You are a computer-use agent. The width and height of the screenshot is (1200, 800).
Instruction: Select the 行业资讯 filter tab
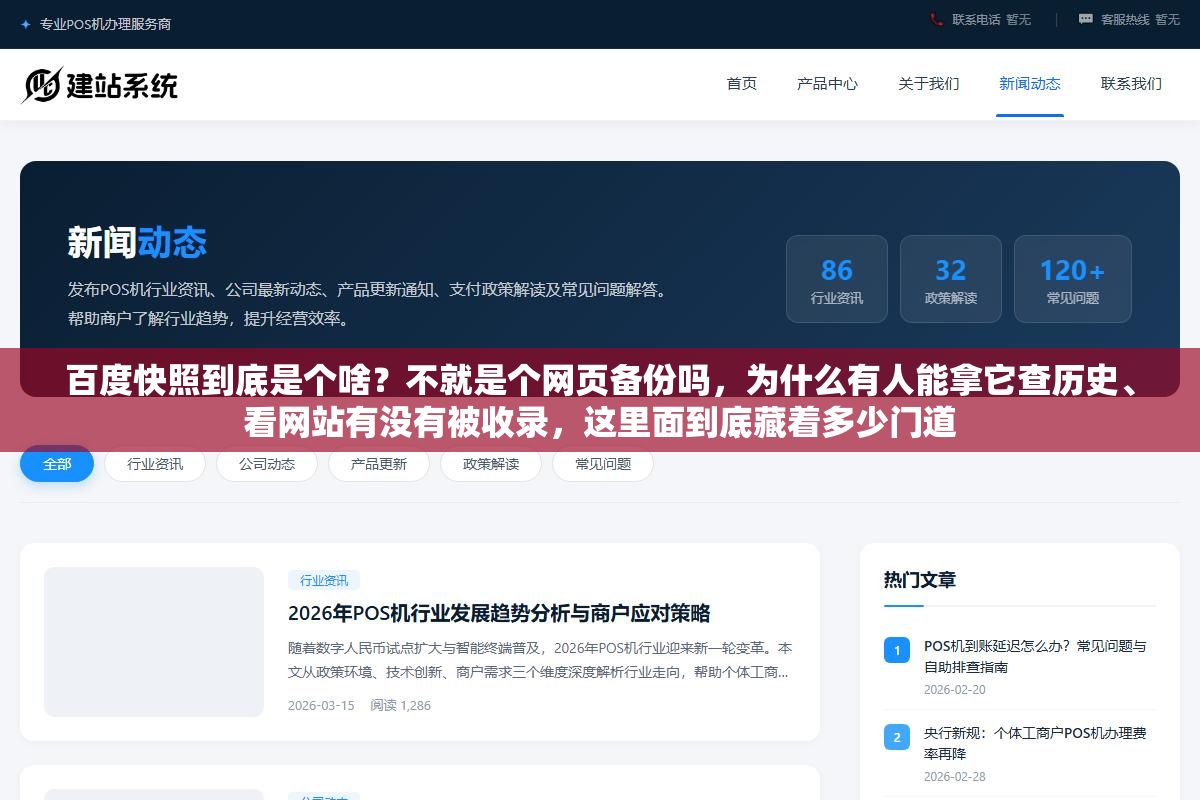tap(155, 464)
